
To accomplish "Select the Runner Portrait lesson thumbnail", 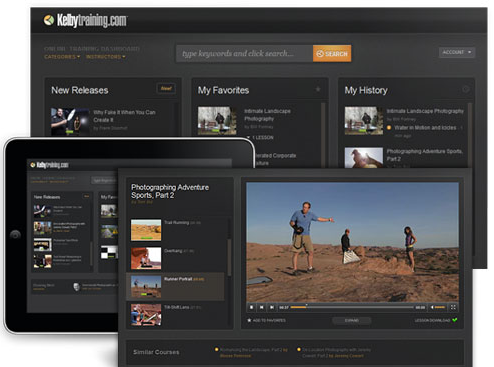I will coord(146,287).
